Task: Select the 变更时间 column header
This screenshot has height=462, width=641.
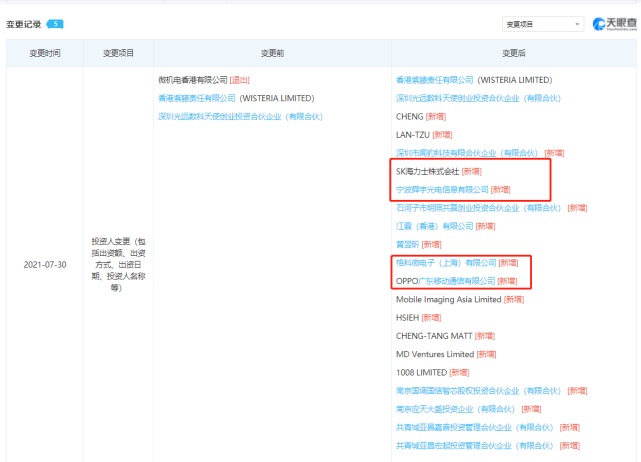Action: point(45,53)
